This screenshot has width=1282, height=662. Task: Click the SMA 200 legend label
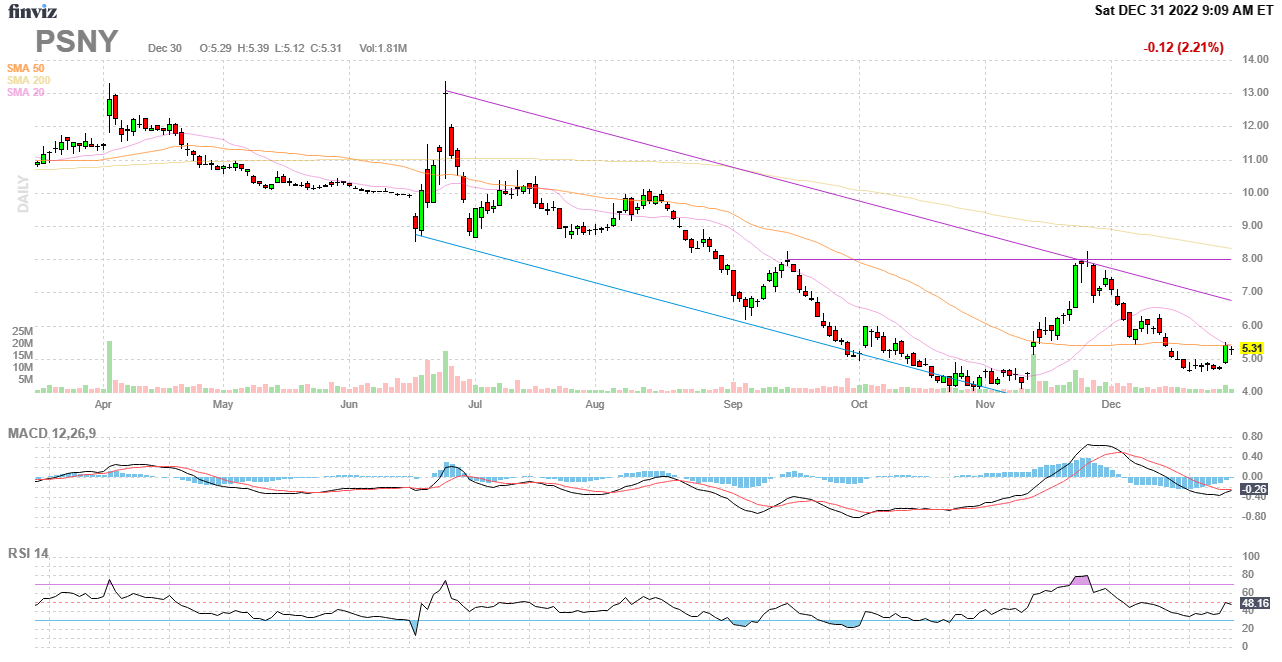click(x=28, y=80)
